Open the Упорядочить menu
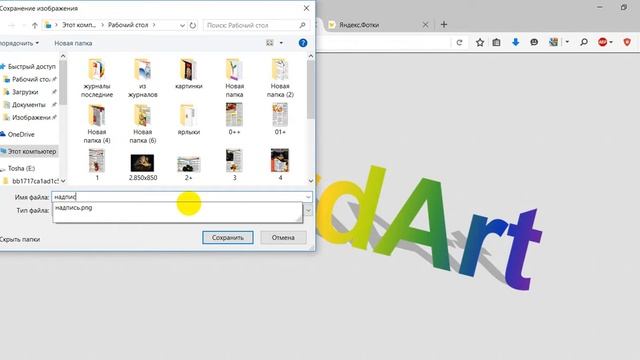Screen dimensions: 640x360 tap(19, 43)
